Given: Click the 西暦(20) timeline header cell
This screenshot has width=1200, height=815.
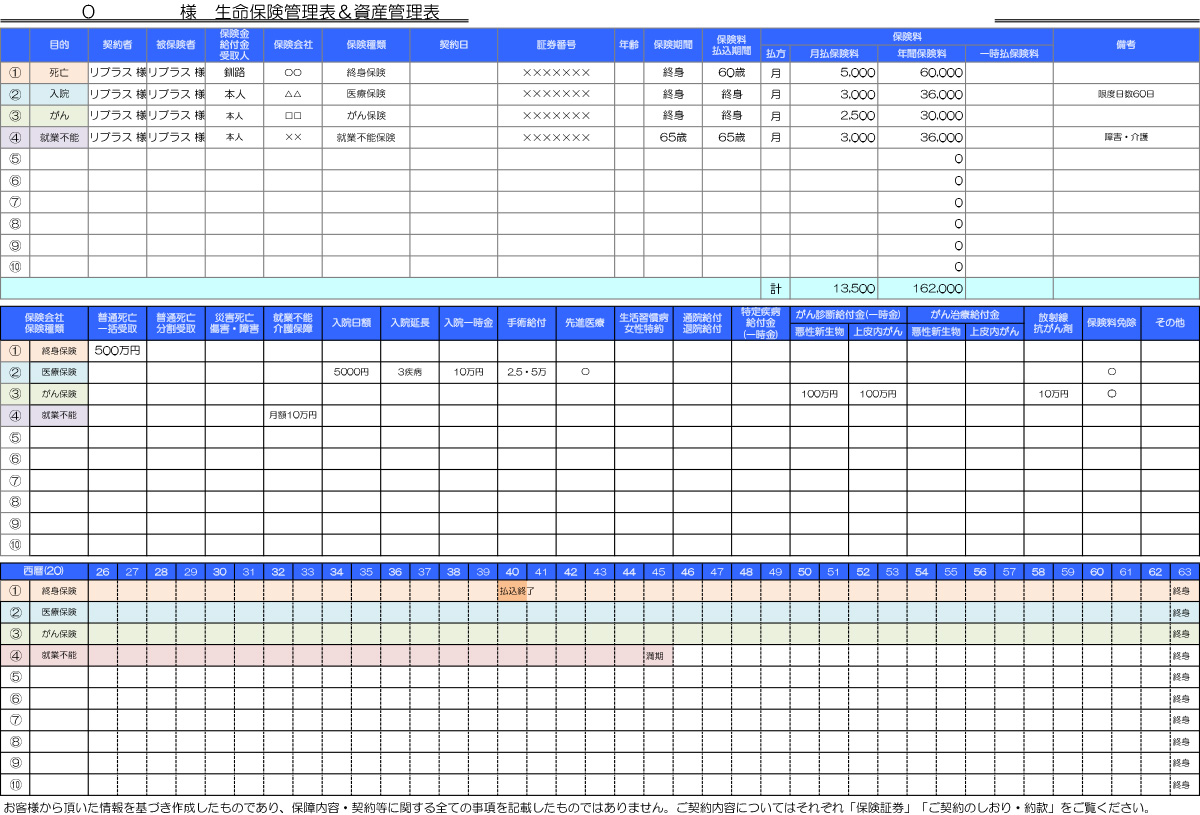Looking at the screenshot, I should pos(44,571).
